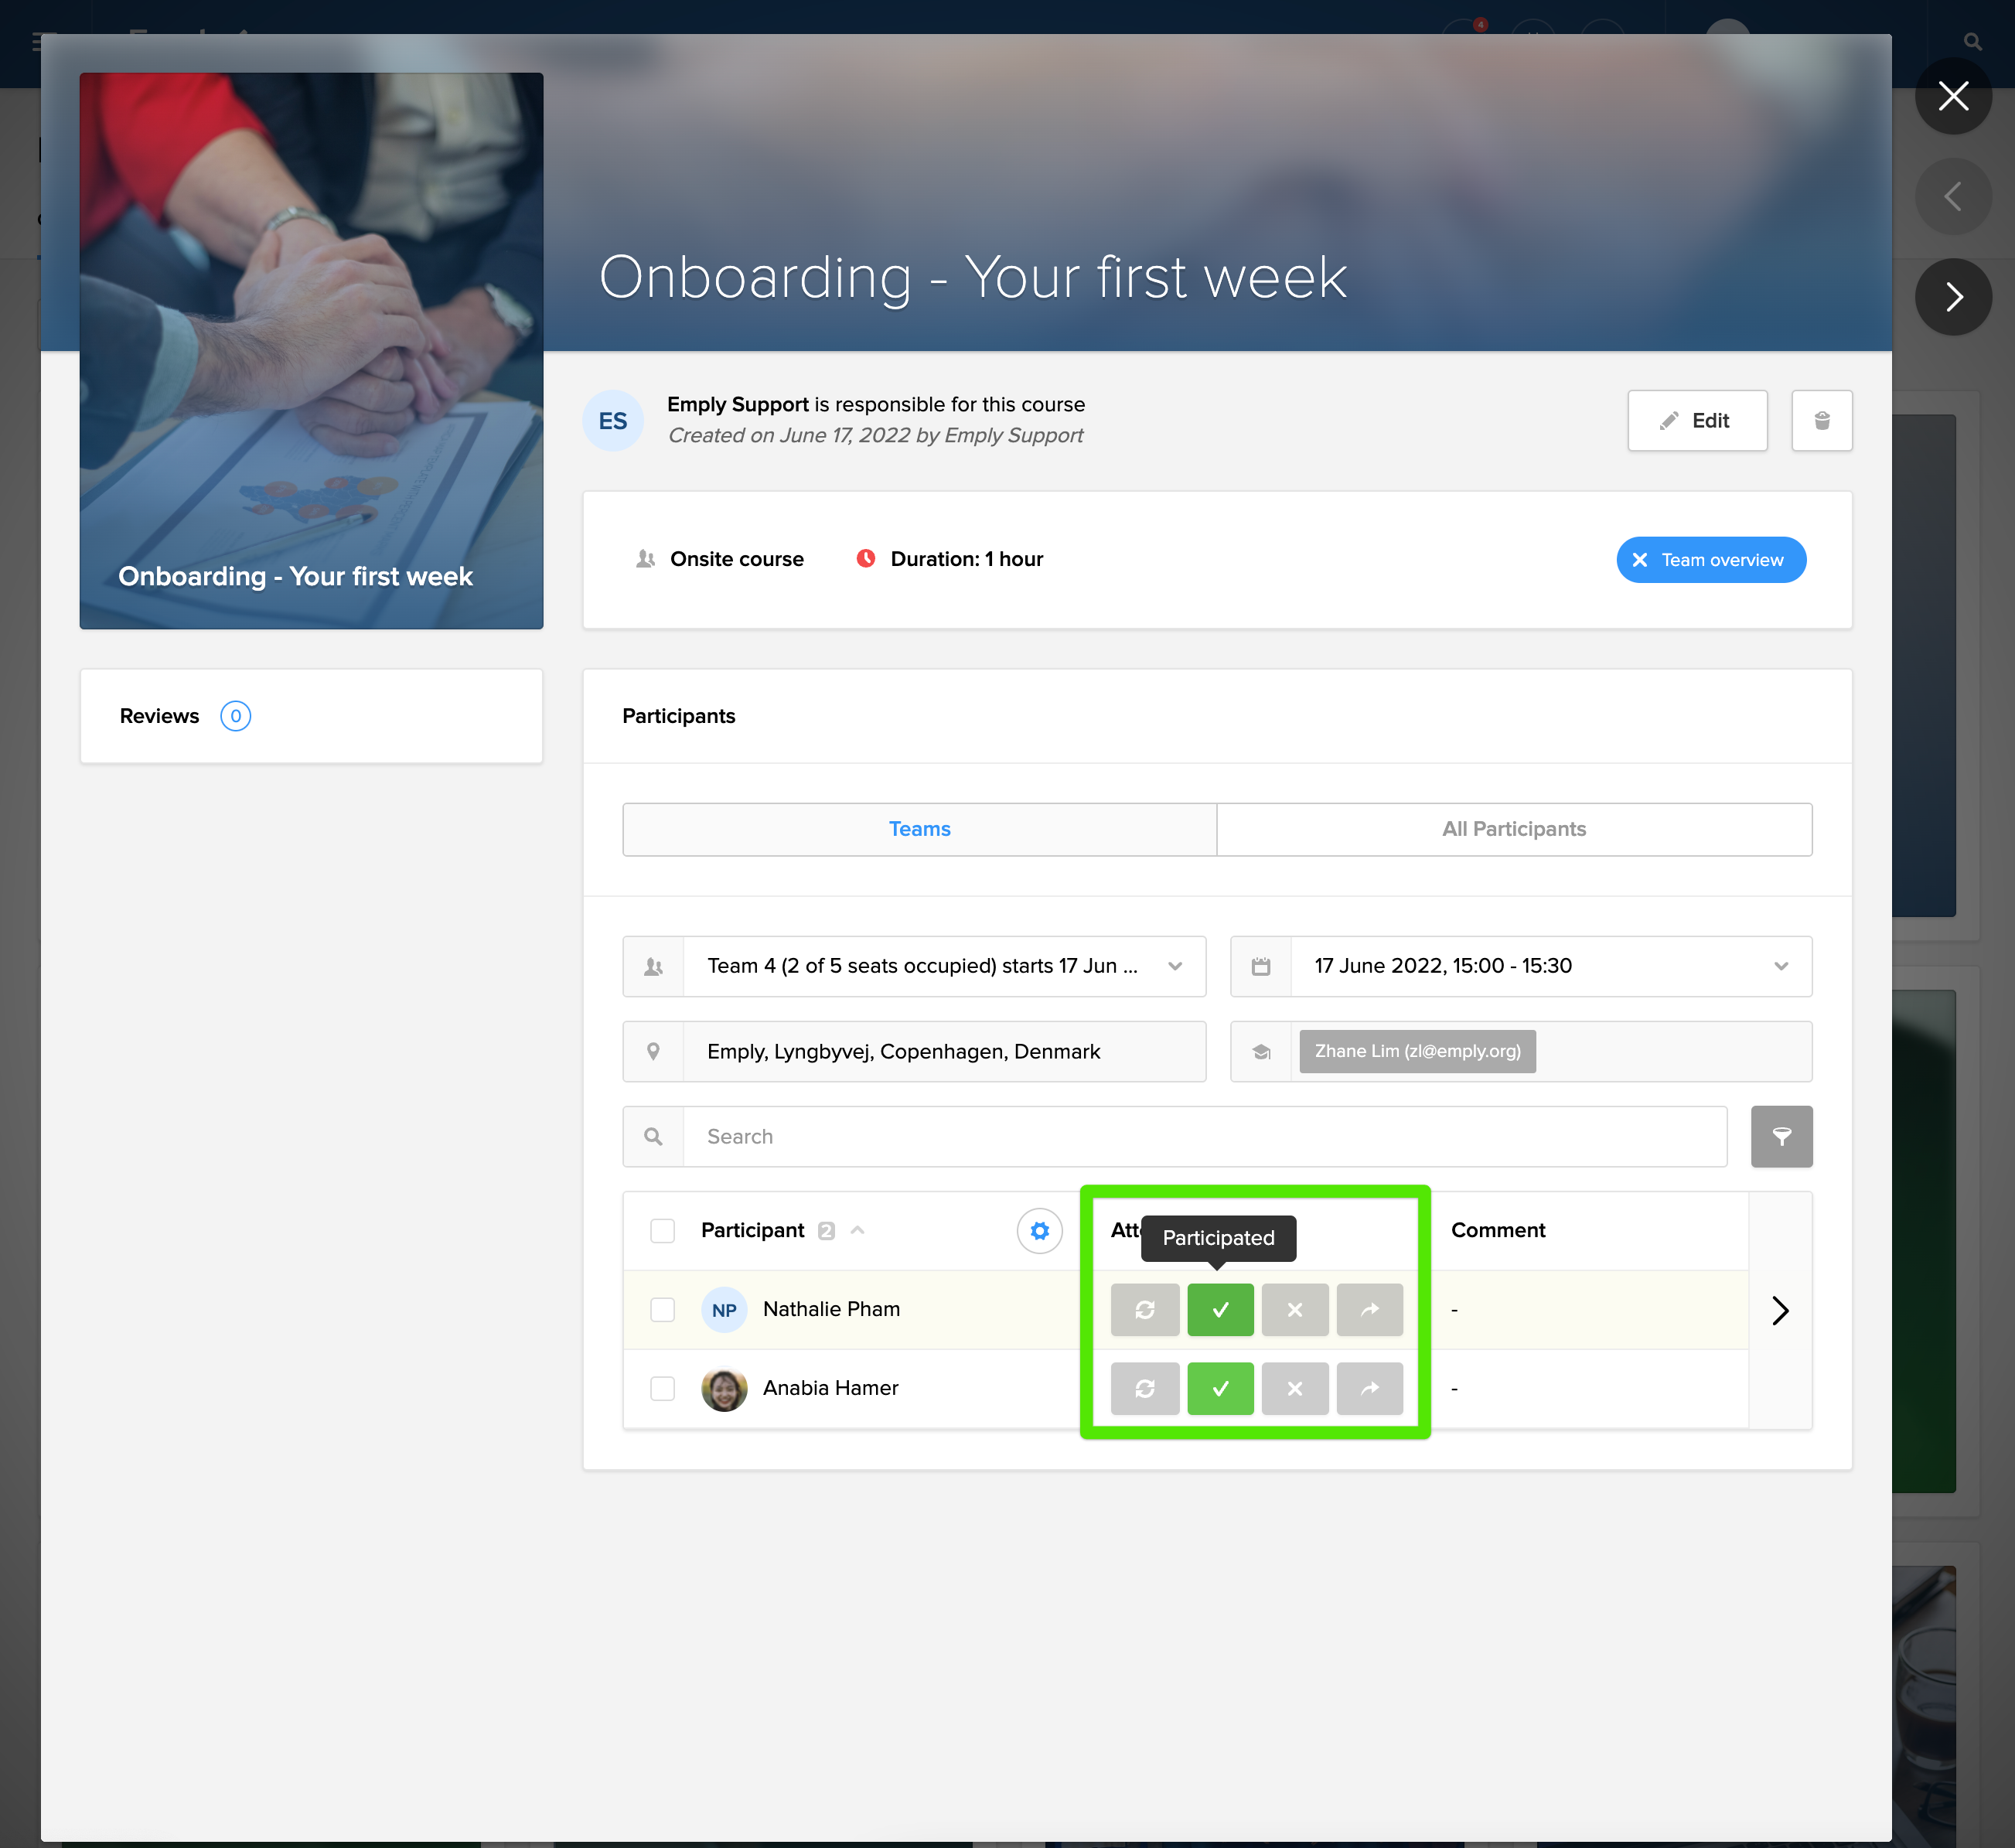Click the column settings gear icon
This screenshot has width=2015, height=1848.
pos(1039,1230)
